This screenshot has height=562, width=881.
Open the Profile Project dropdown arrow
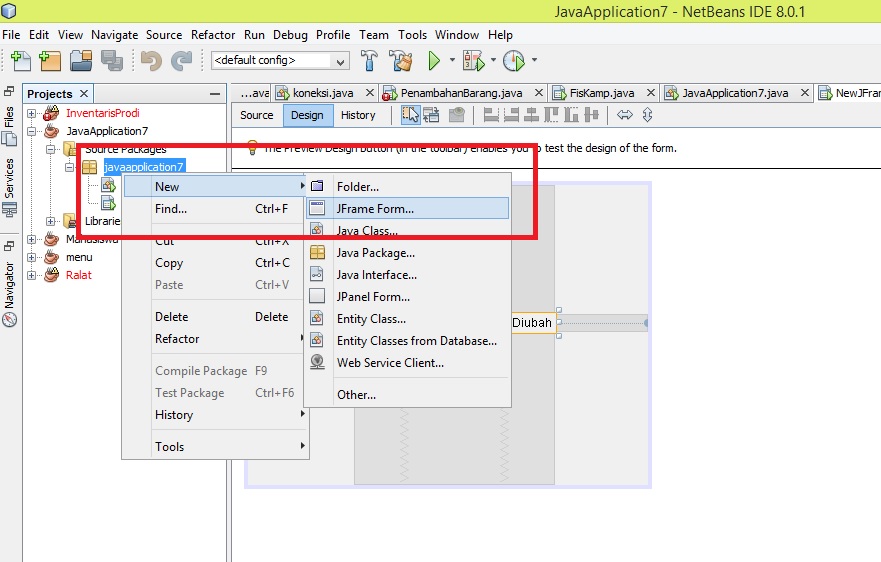(x=534, y=60)
